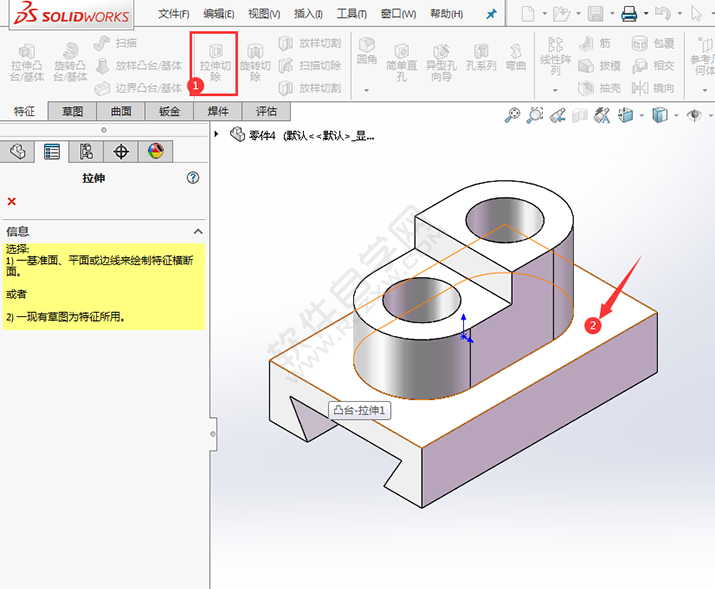
Task: Click the Section View icon
Action: click(x=580, y=115)
